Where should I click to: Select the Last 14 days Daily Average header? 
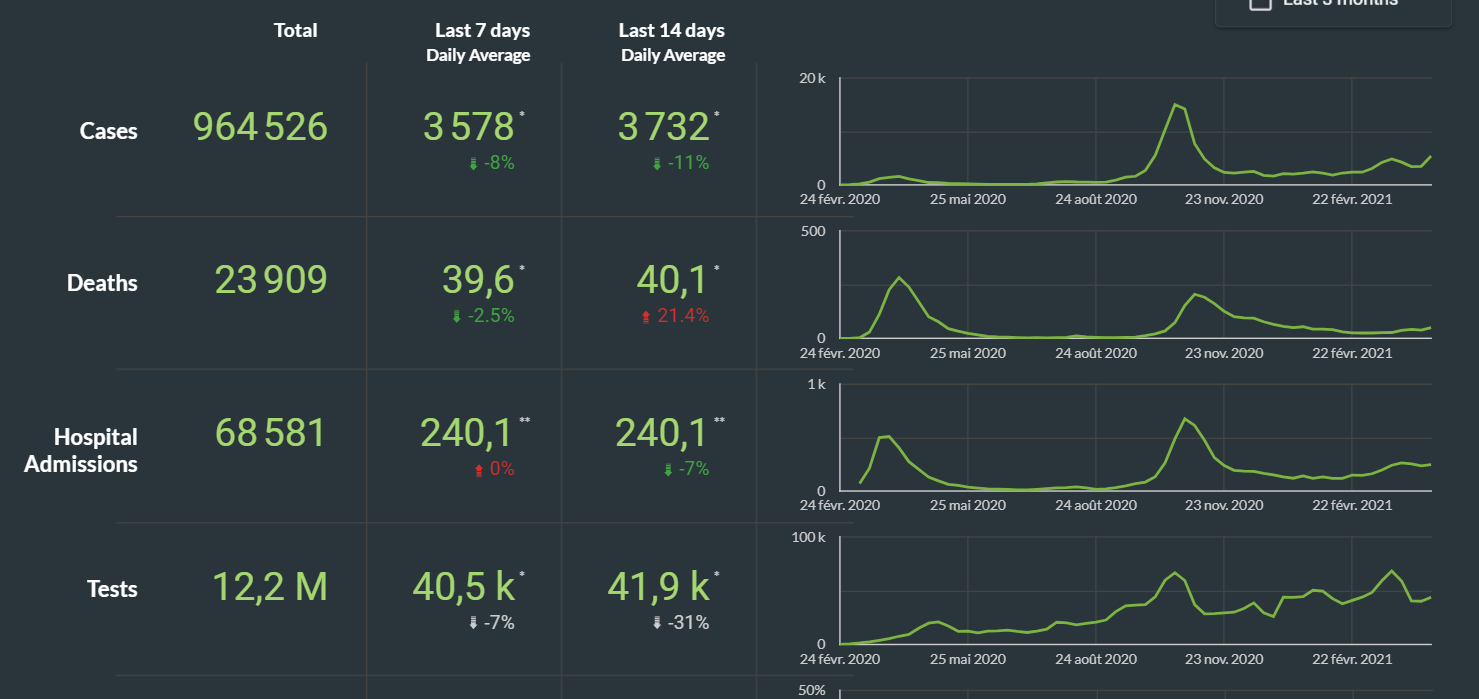[x=672, y=43]
